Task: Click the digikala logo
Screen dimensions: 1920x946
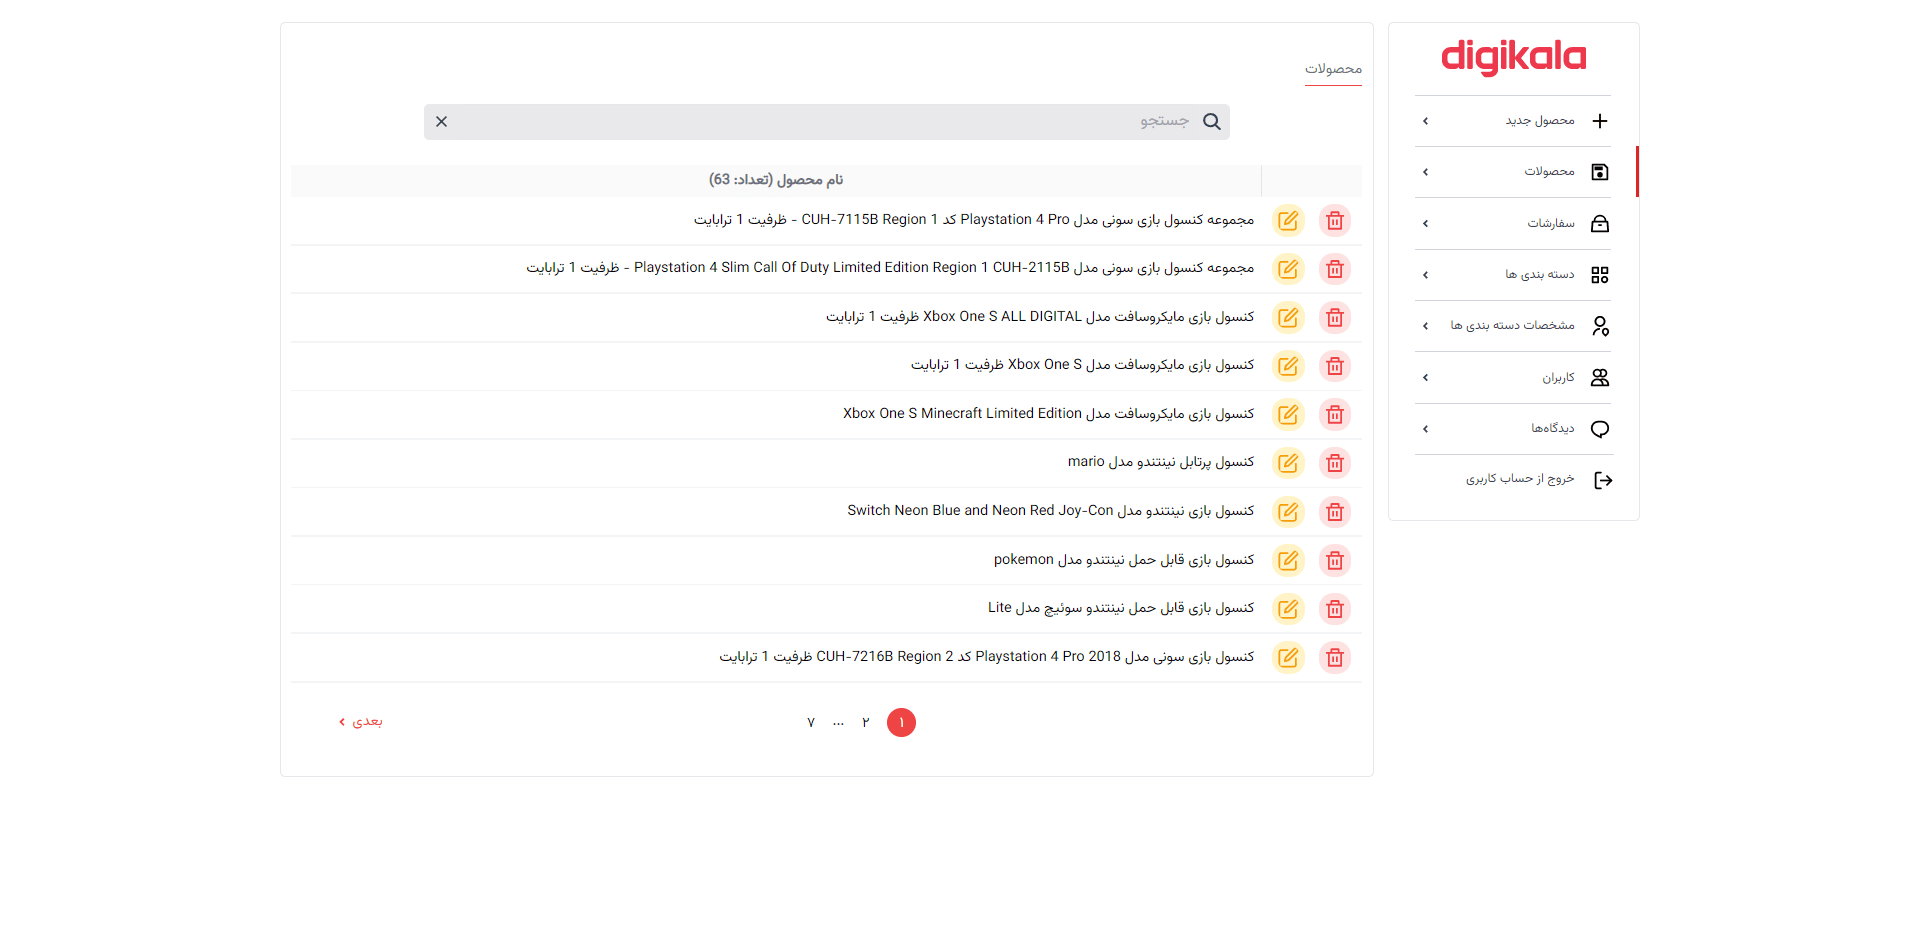Action: [x=1513, y=57]
